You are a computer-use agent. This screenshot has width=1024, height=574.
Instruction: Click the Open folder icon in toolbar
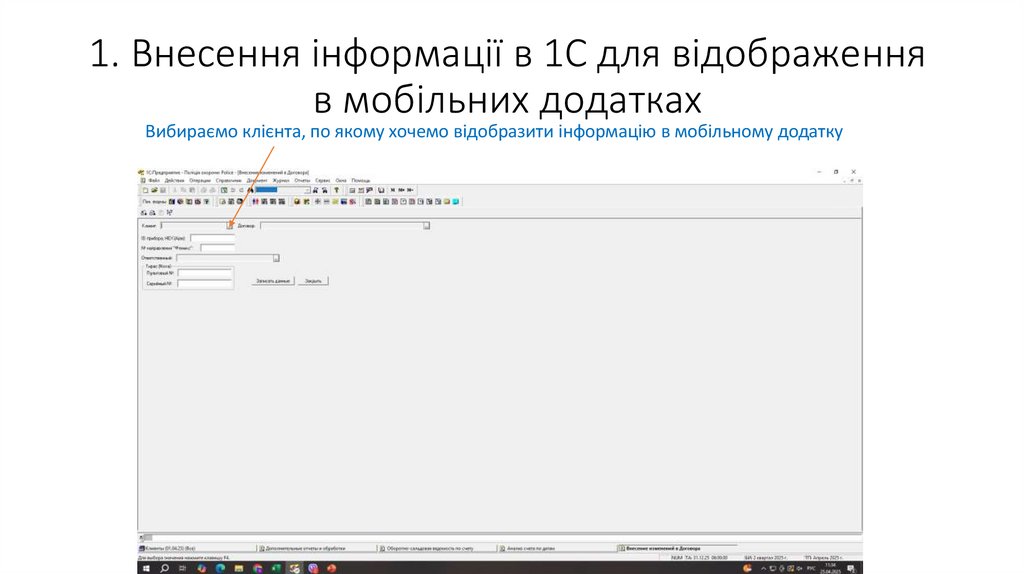(154, 190)
